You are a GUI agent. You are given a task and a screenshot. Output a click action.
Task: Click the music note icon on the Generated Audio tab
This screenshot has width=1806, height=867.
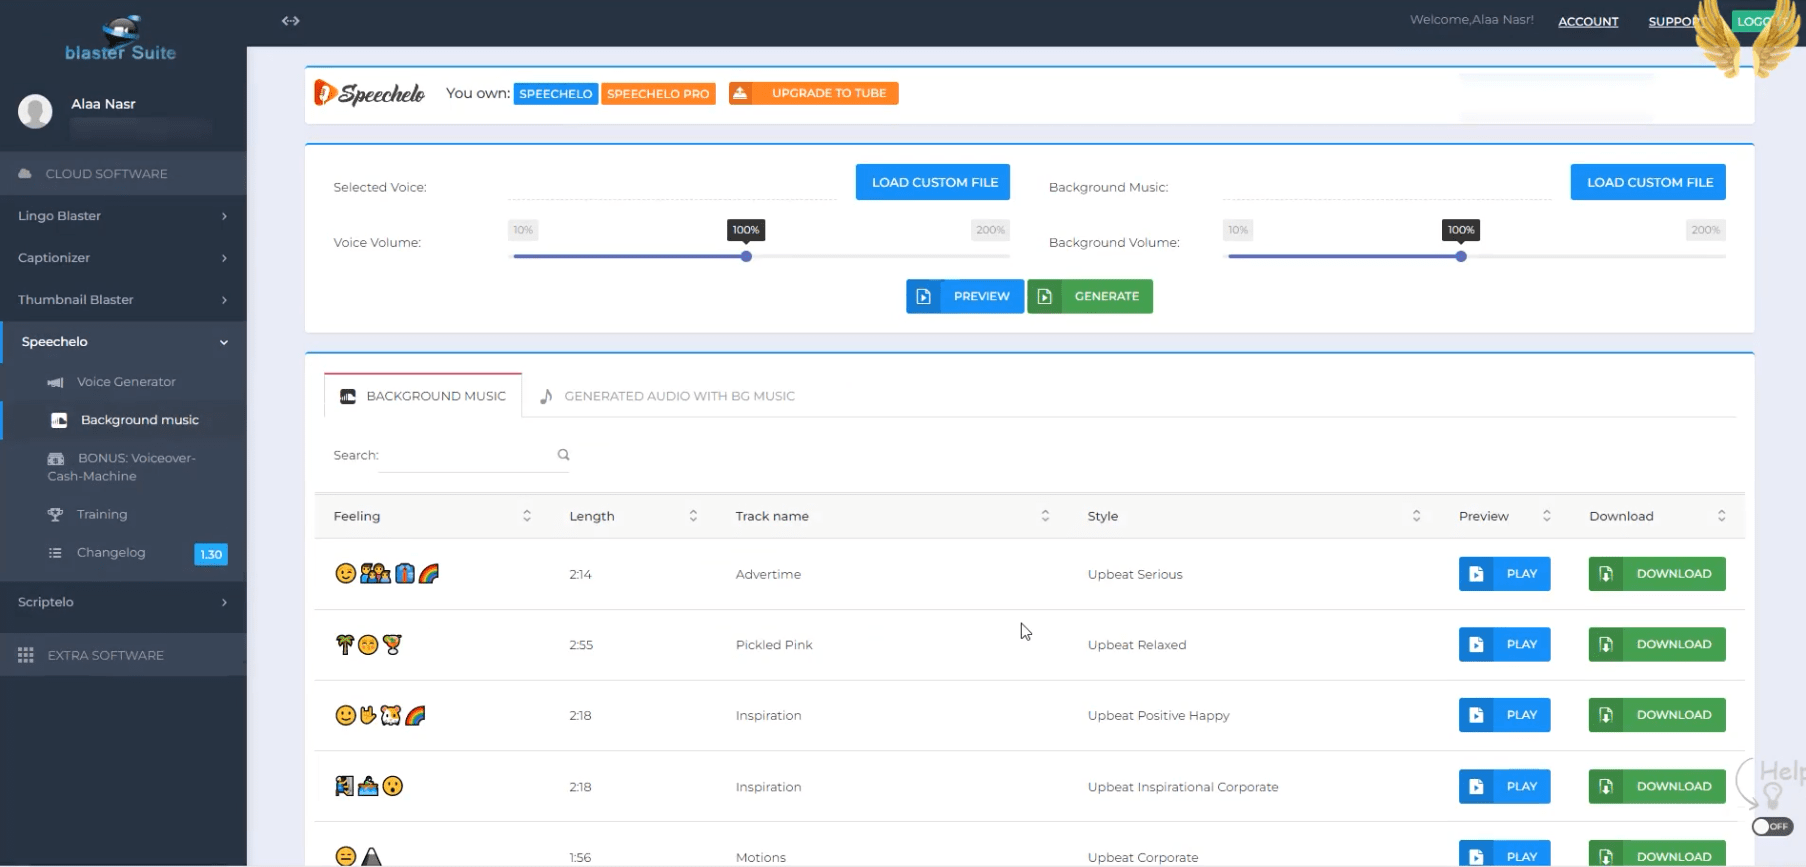tap(546, 396)
